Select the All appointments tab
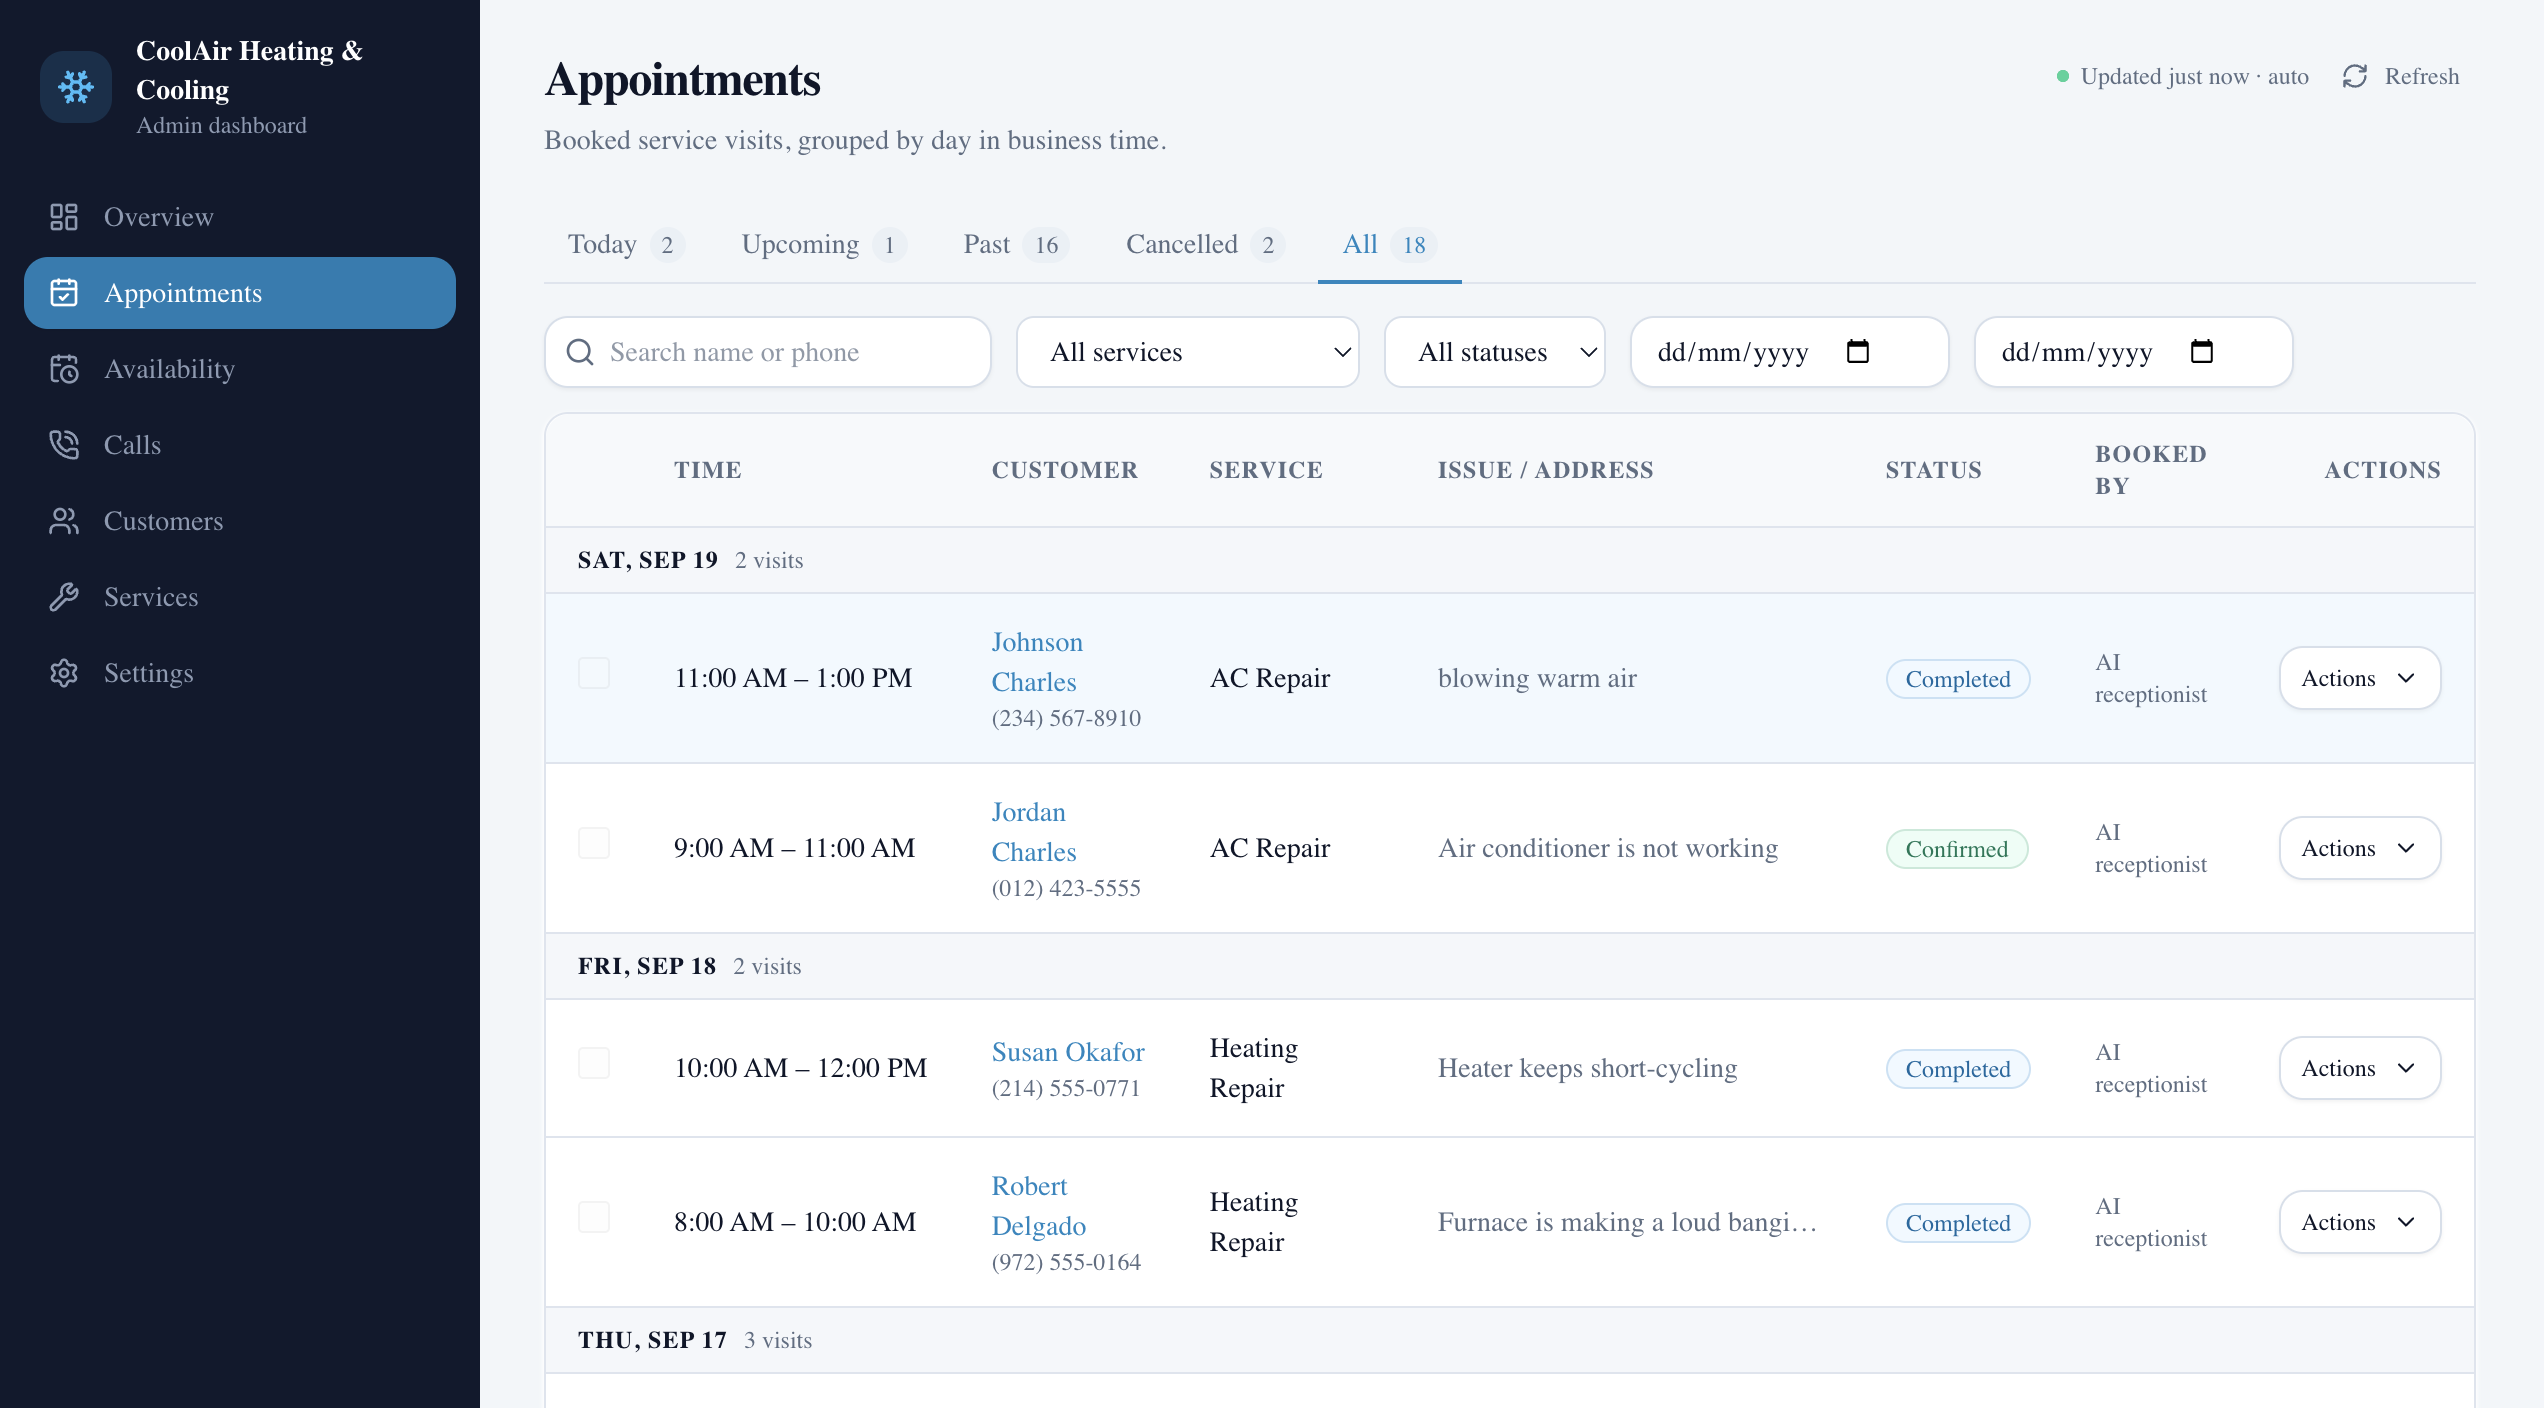Viewport: 2544px width, 1408px height. point(1389,245)
